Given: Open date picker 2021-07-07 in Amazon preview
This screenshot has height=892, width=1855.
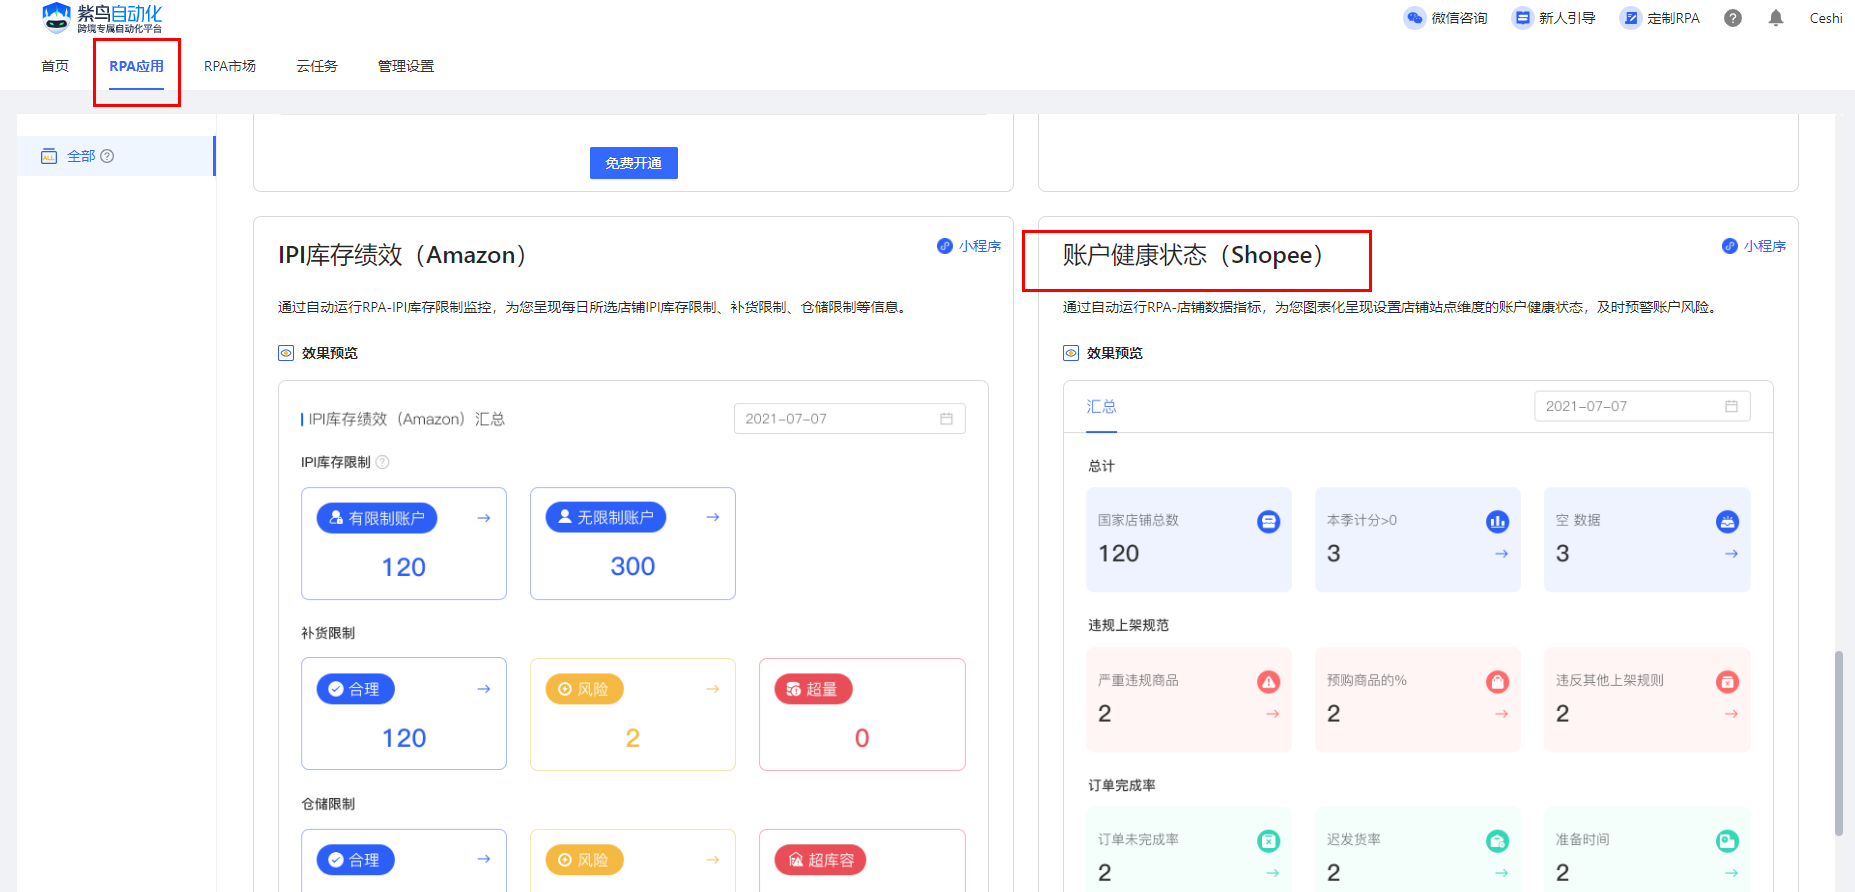Looking at the screenshot, I should point(849,419).
